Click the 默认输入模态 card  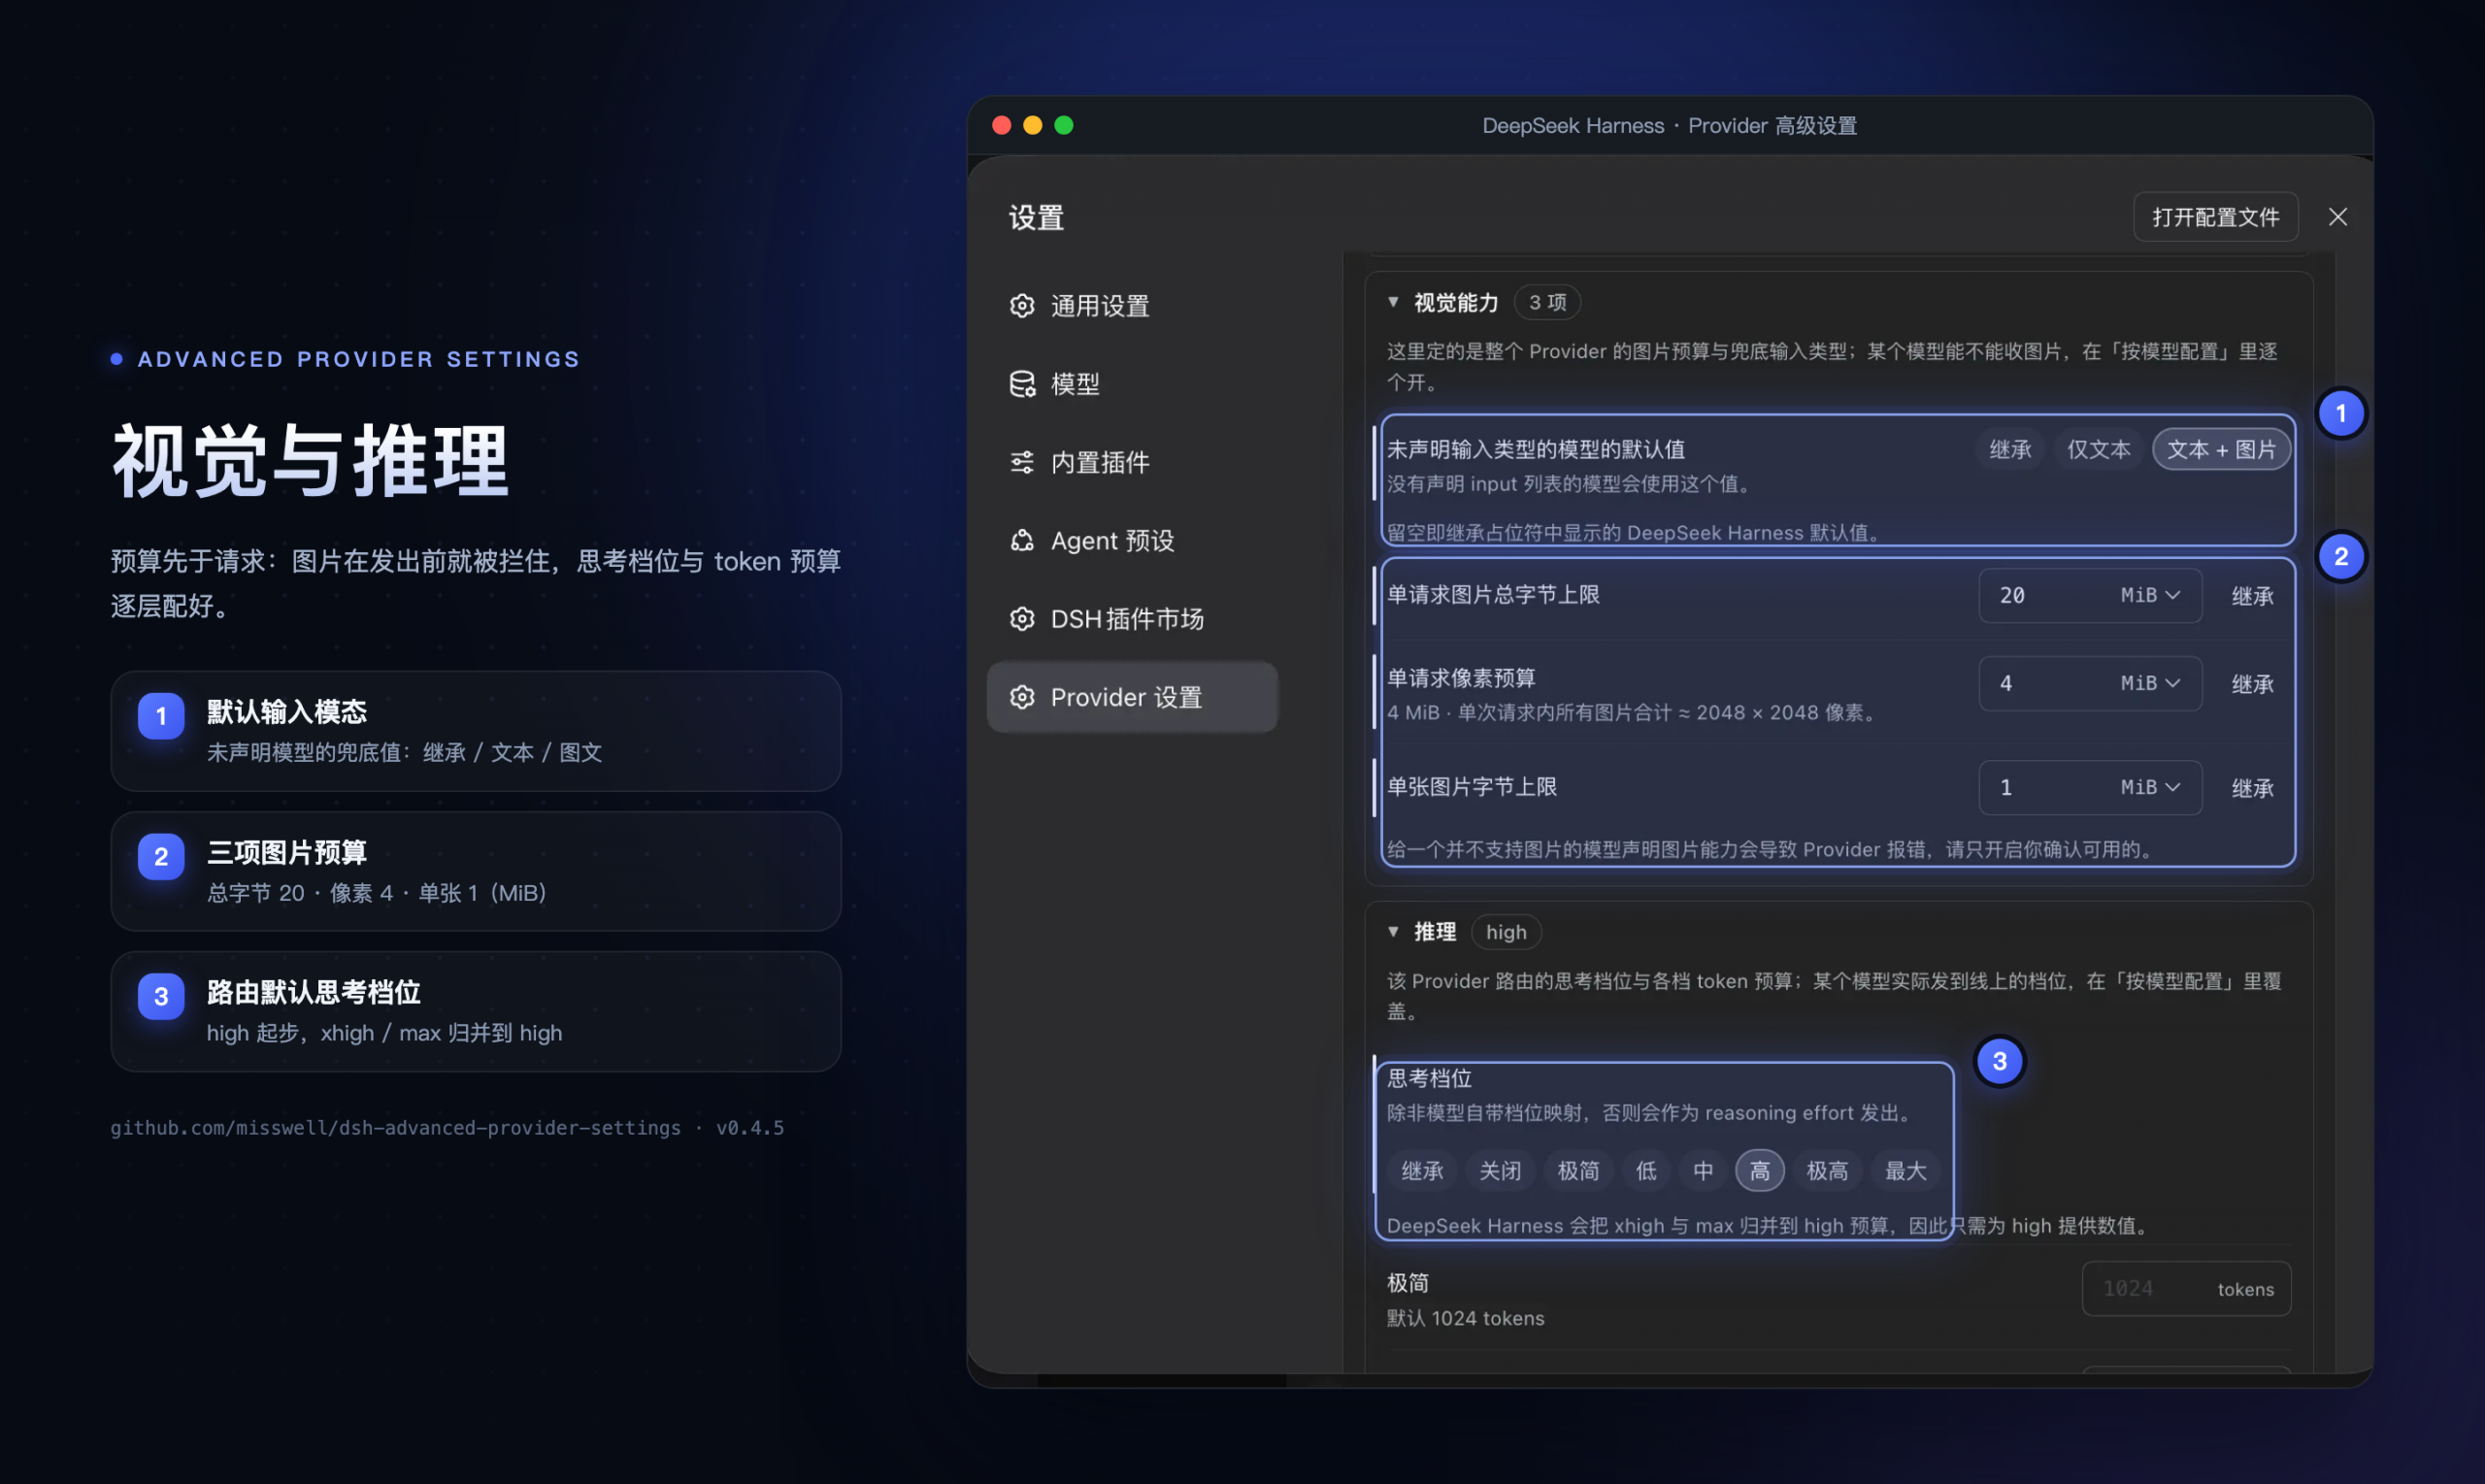point(476,731)
